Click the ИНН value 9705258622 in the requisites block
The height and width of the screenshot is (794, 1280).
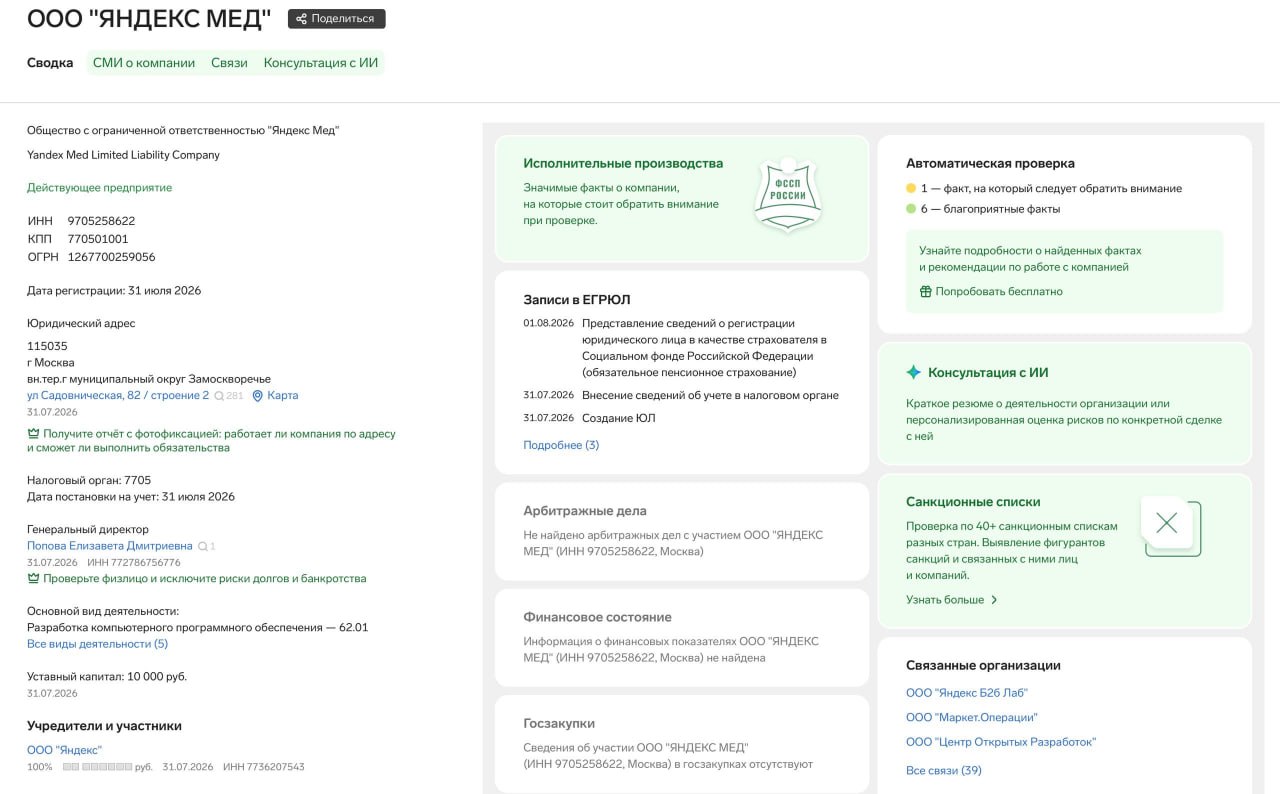tap(101, 221)
